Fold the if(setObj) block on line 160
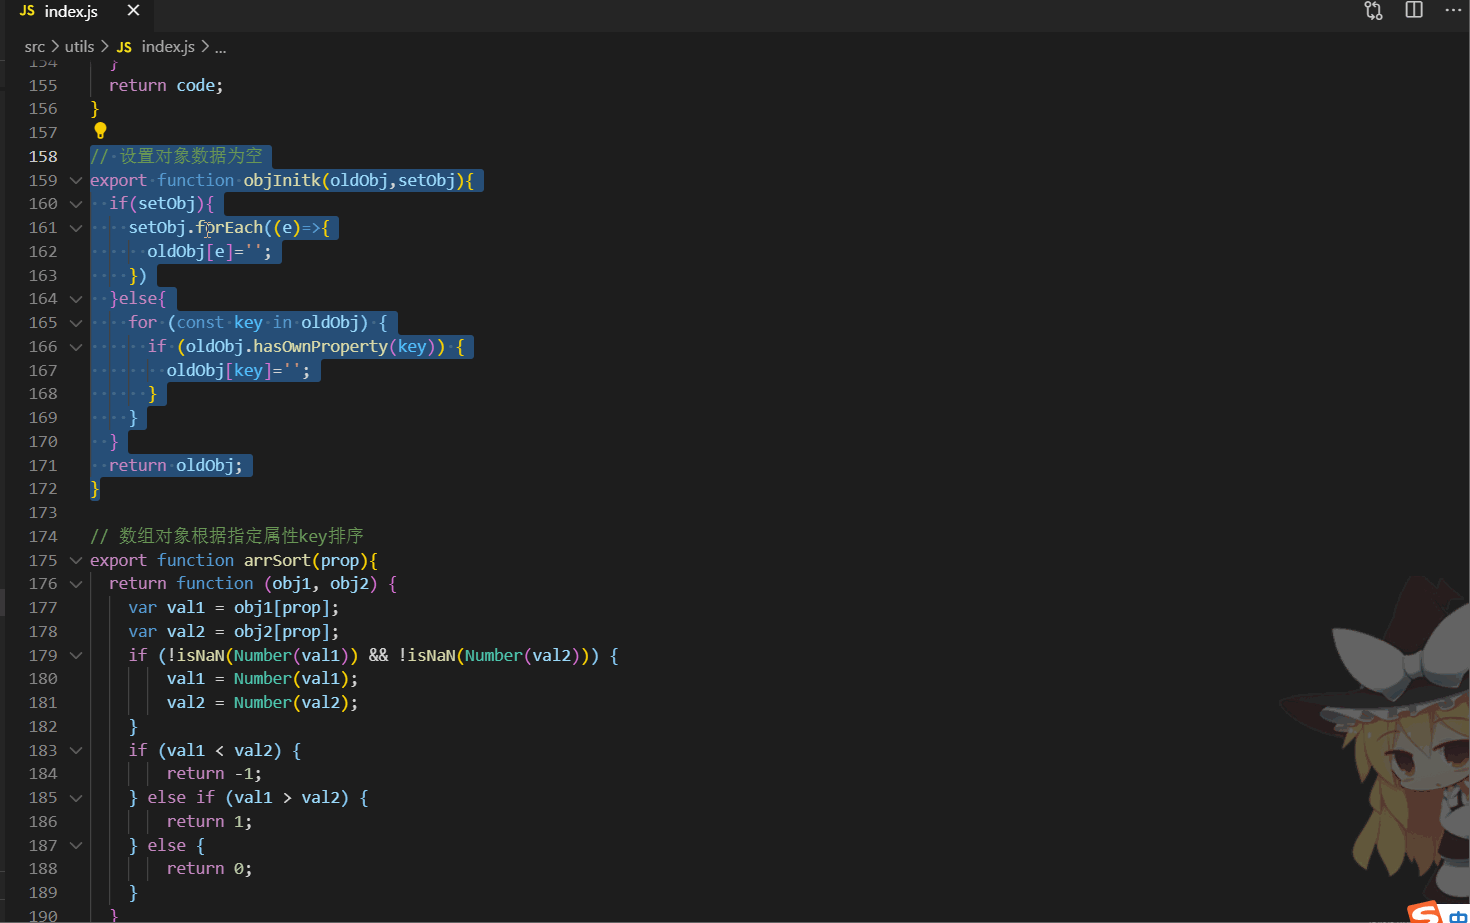Image resolution: width=1470 pixels, height=923 pixels. (76, 204)
